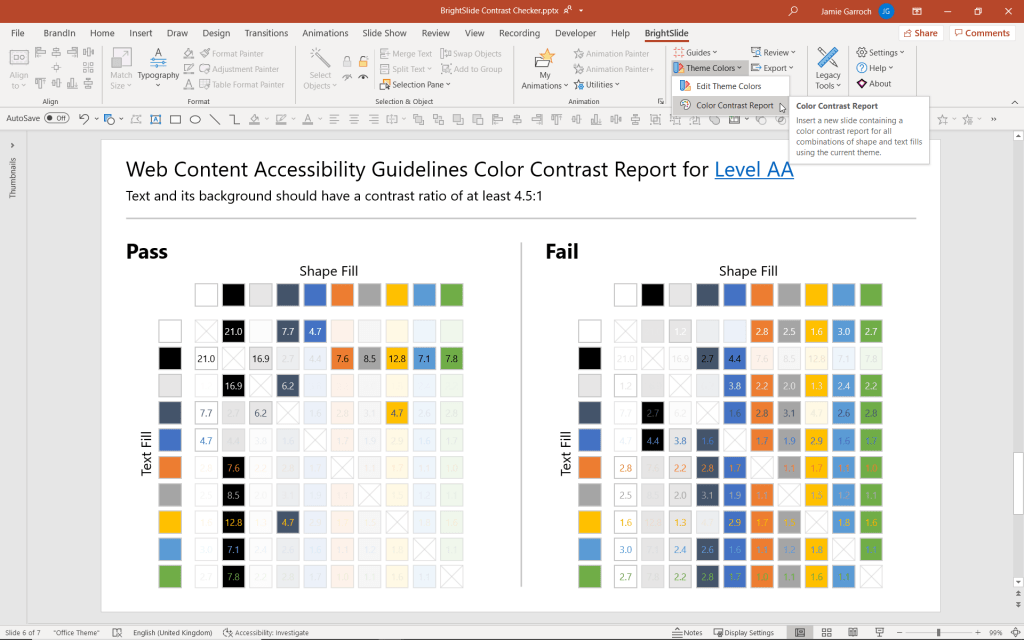Run the Accessibility checker from the status bar
This screenshot has width=1024, height=640.
pyautogui.click(x=265, y=632)
